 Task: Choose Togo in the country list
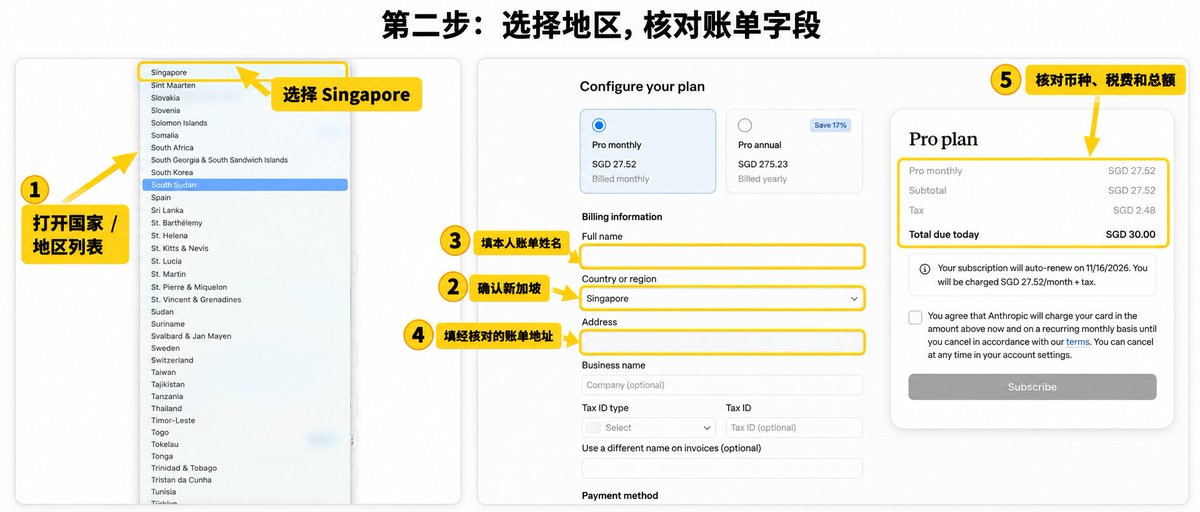click(x=160, y=432)
